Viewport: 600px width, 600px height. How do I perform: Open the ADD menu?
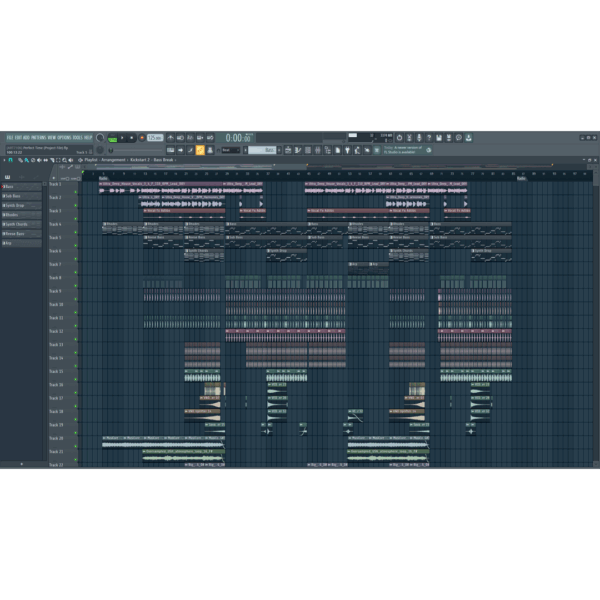point(26,138)
